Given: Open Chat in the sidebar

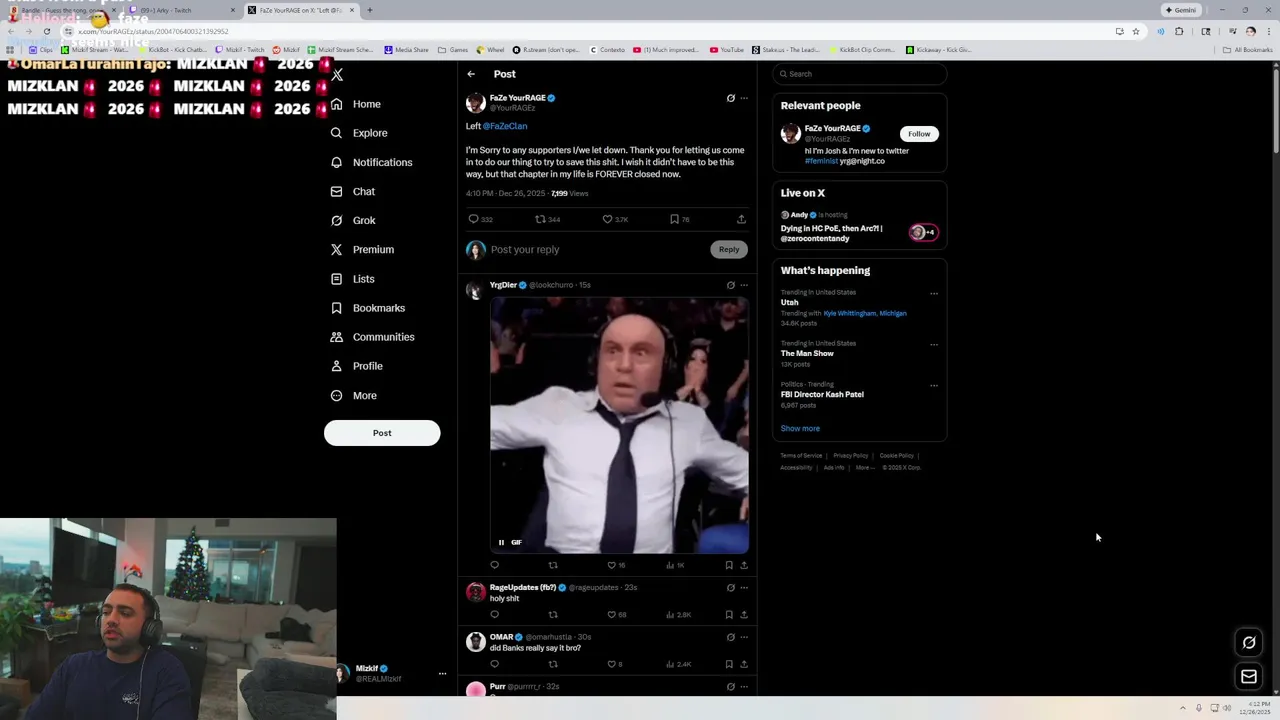Looking at the screenshot, I should tap(353, 191).
